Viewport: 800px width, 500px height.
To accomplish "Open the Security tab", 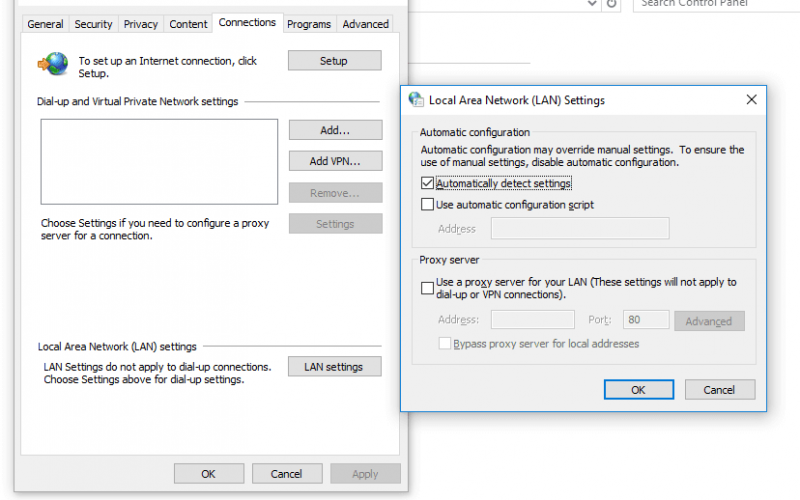I will [x=93, y=24].
